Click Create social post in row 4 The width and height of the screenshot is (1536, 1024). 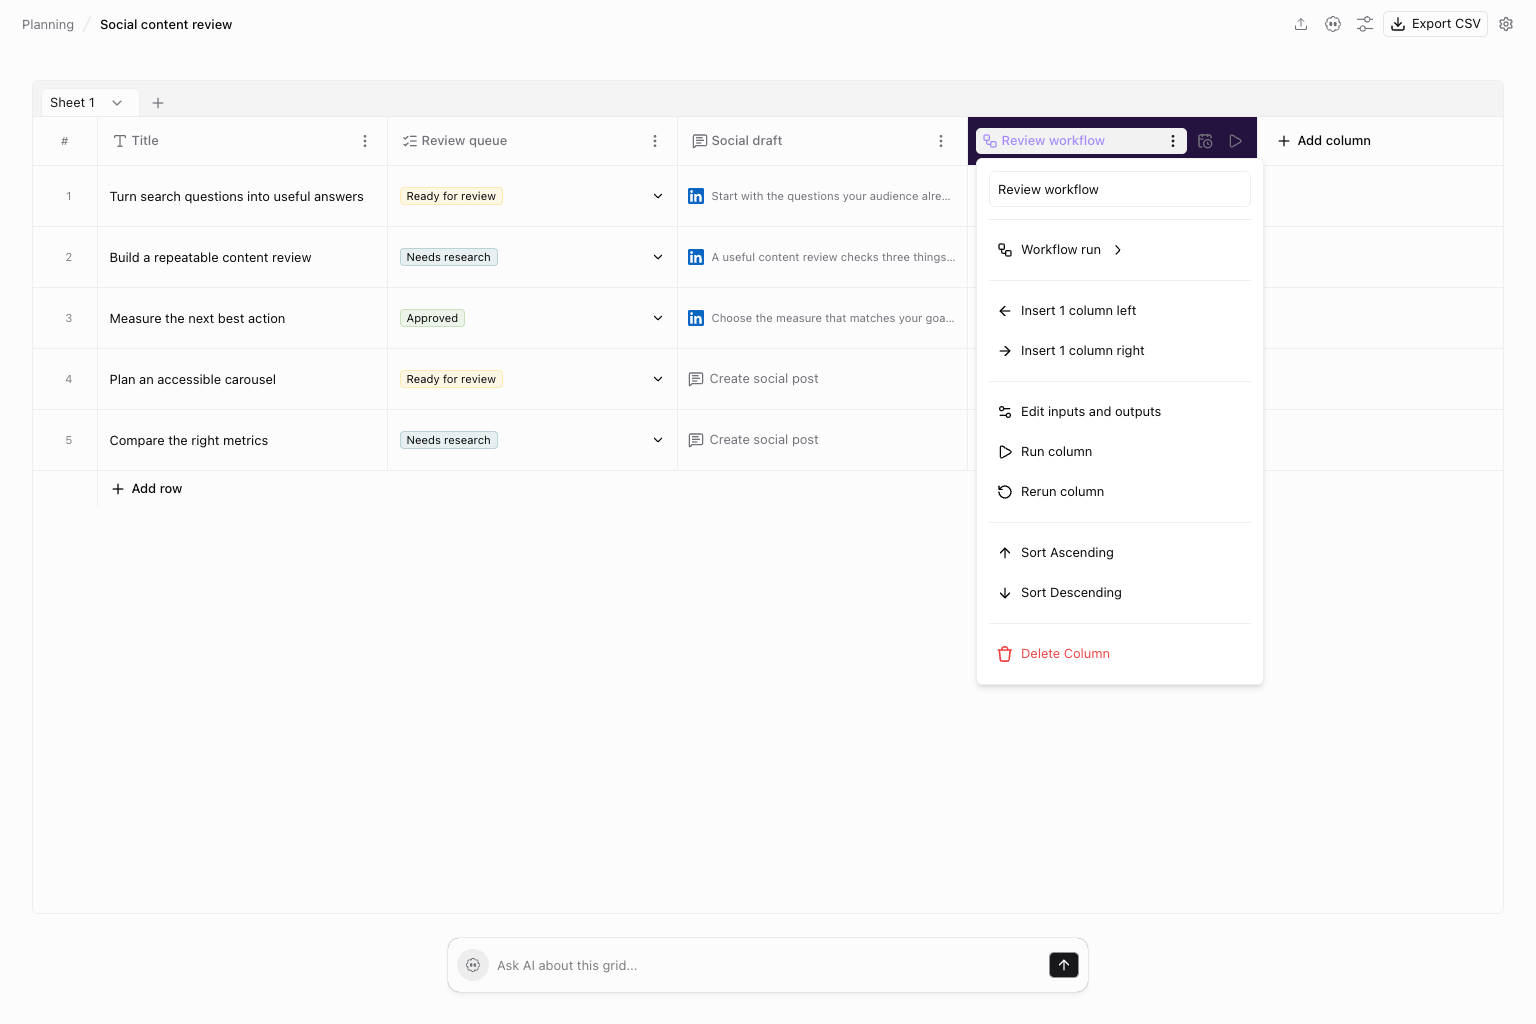(x=754, y=379)
